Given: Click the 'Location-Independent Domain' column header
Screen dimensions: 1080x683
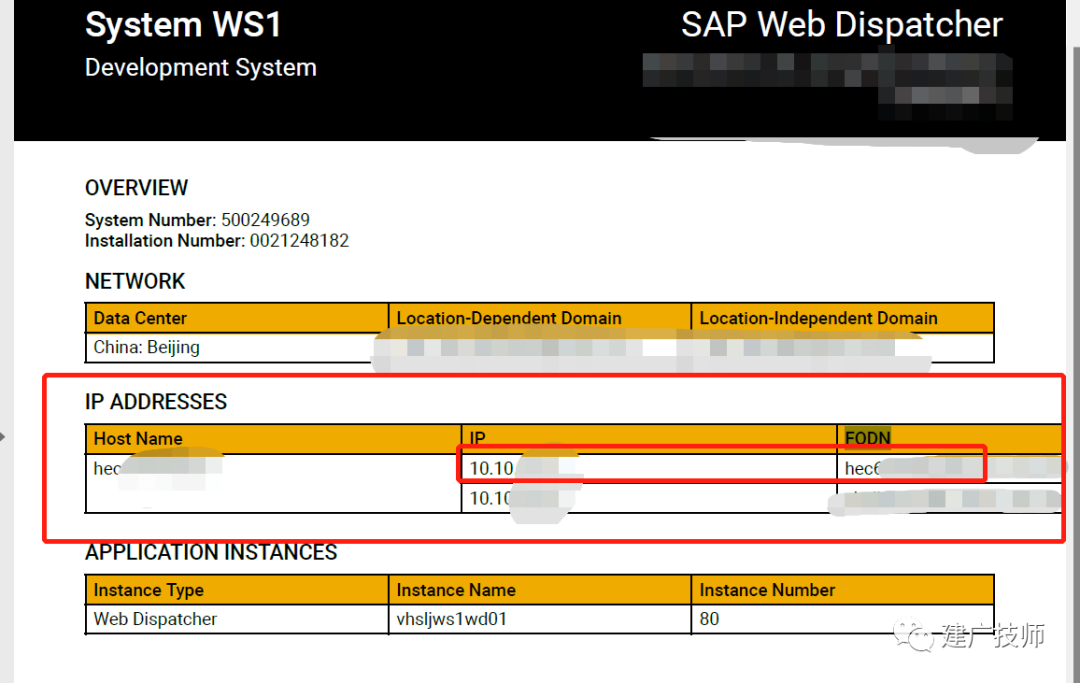Looking at the screenshot, I should point(842,318).
